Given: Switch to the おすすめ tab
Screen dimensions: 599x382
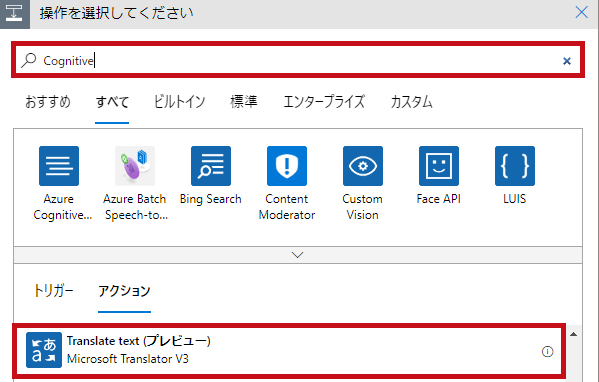Looking at the screenshot, I should tap(48, 102).
